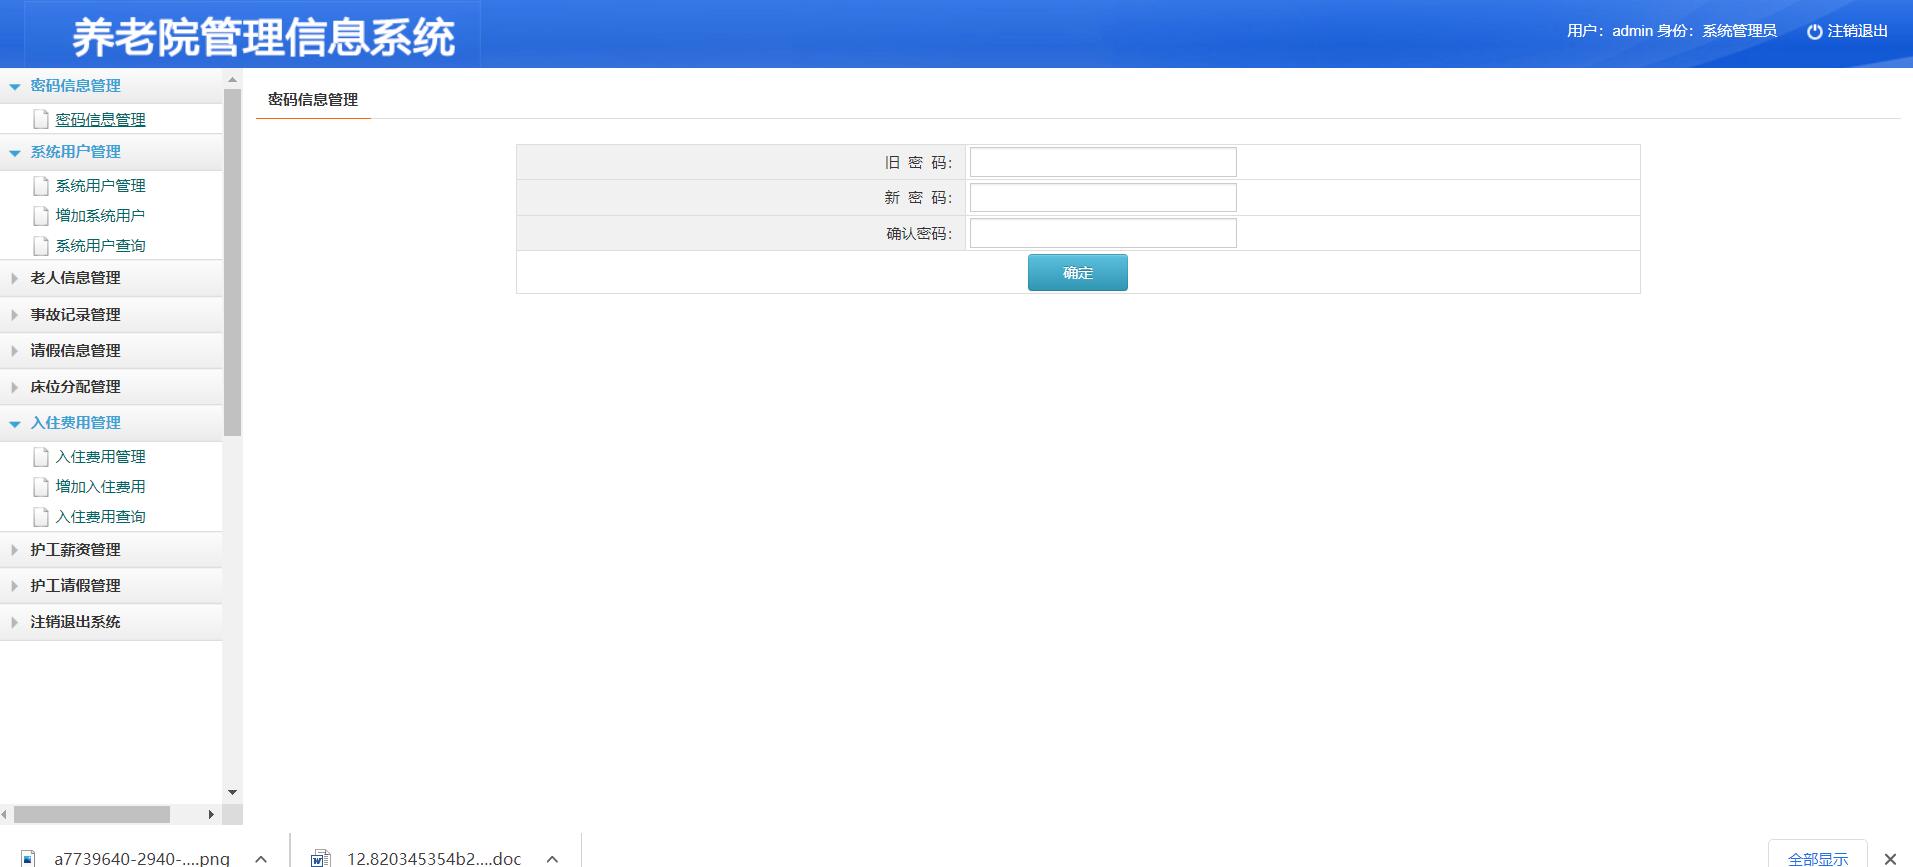Open the 增加系统用户 sidebar link
Screen dimensions: 1913x867
pos(100,215)
